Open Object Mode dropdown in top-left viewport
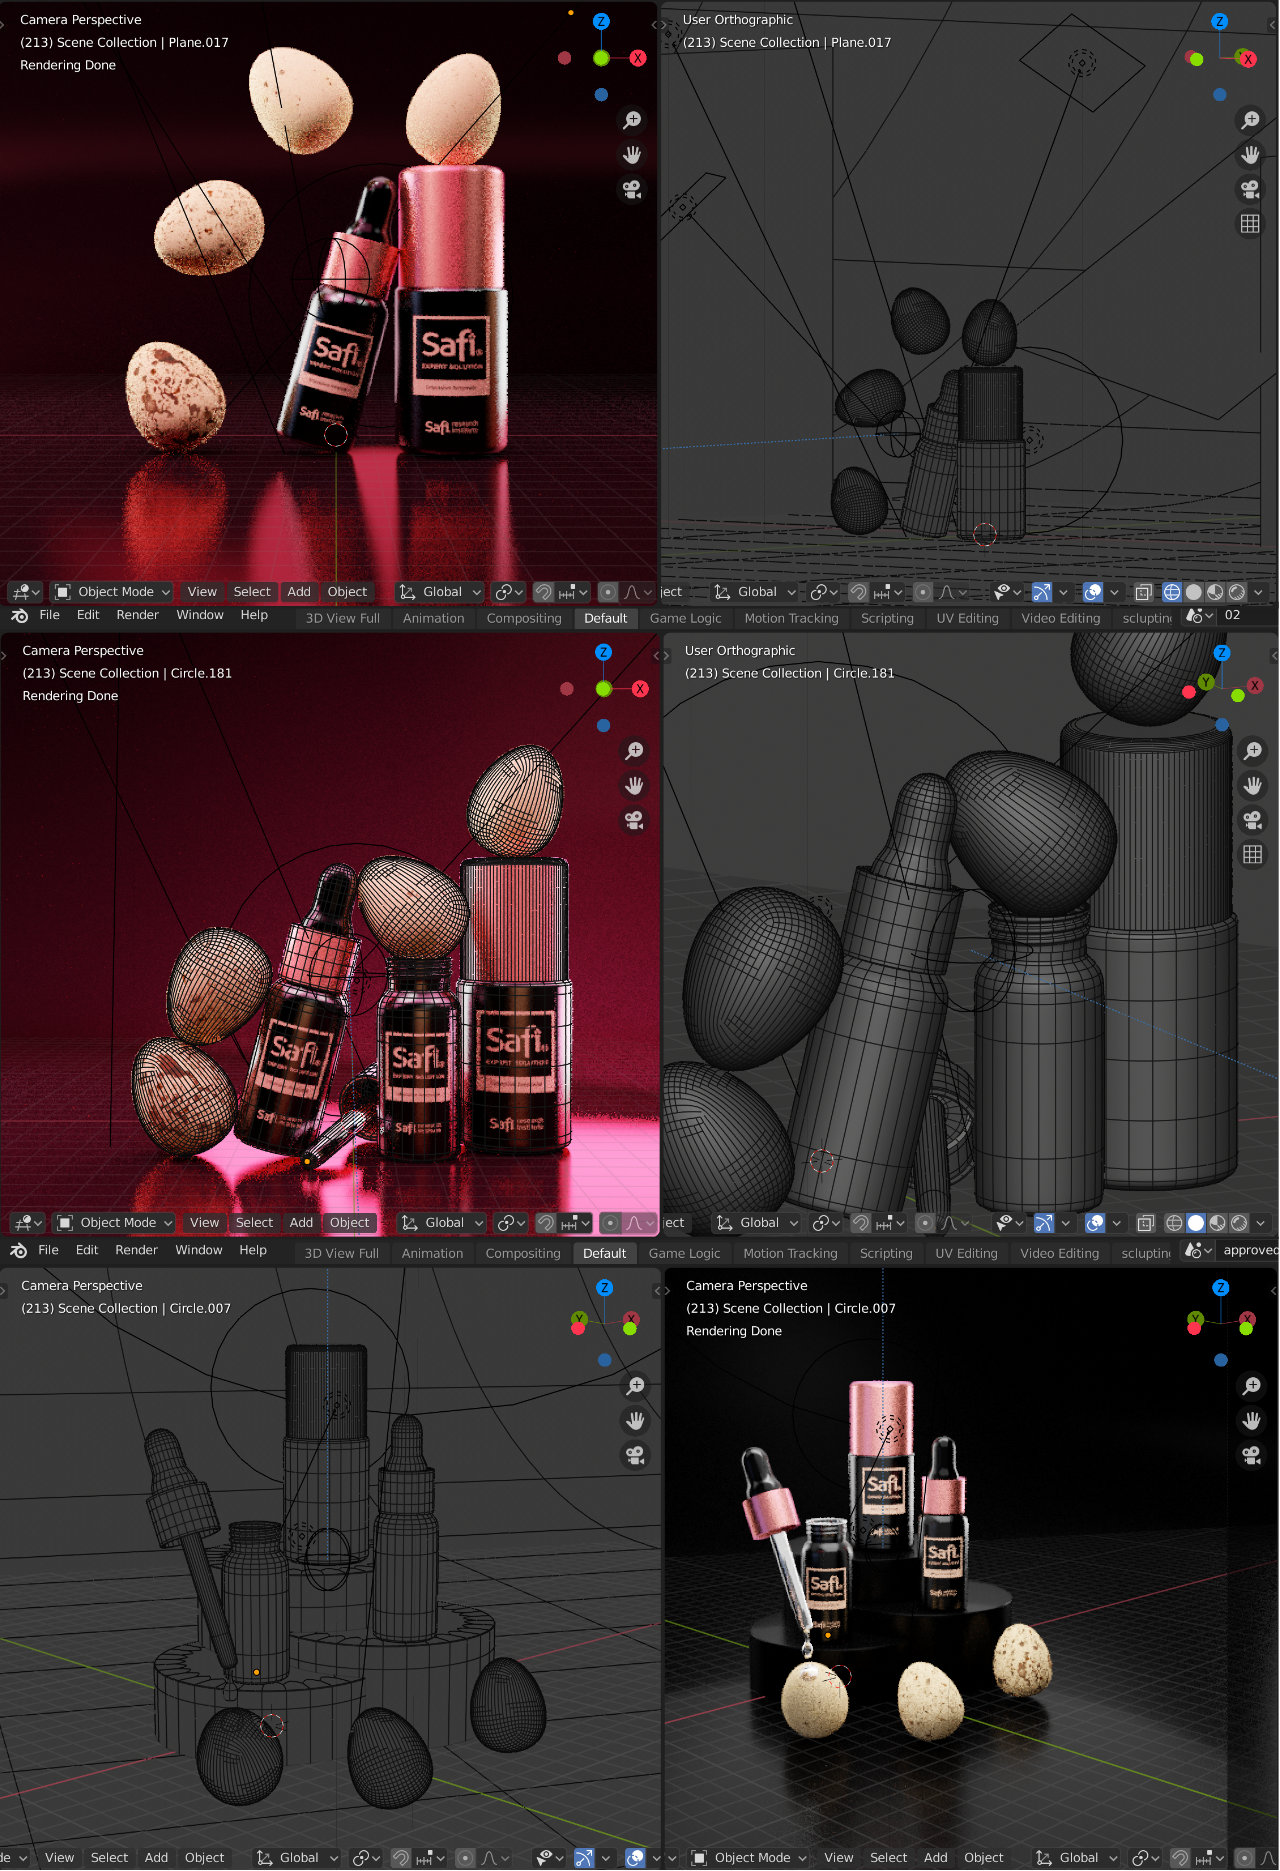1280x1871 pixels. [112, 592]
